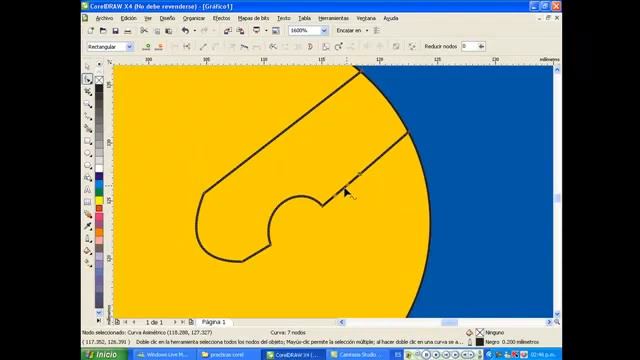640x360 pixels.
Task: Open the Ventana menu
Action: coord(366,18)
